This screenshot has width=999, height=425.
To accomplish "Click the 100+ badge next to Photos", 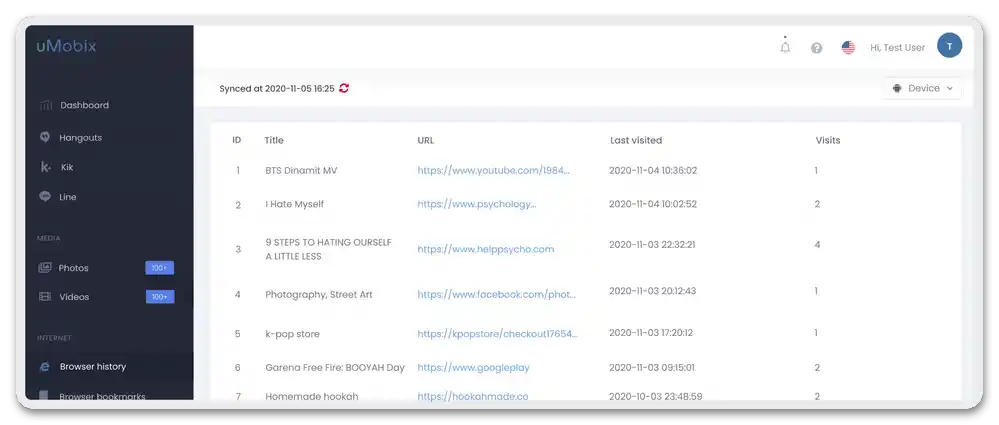I will (x=159, y=268).
